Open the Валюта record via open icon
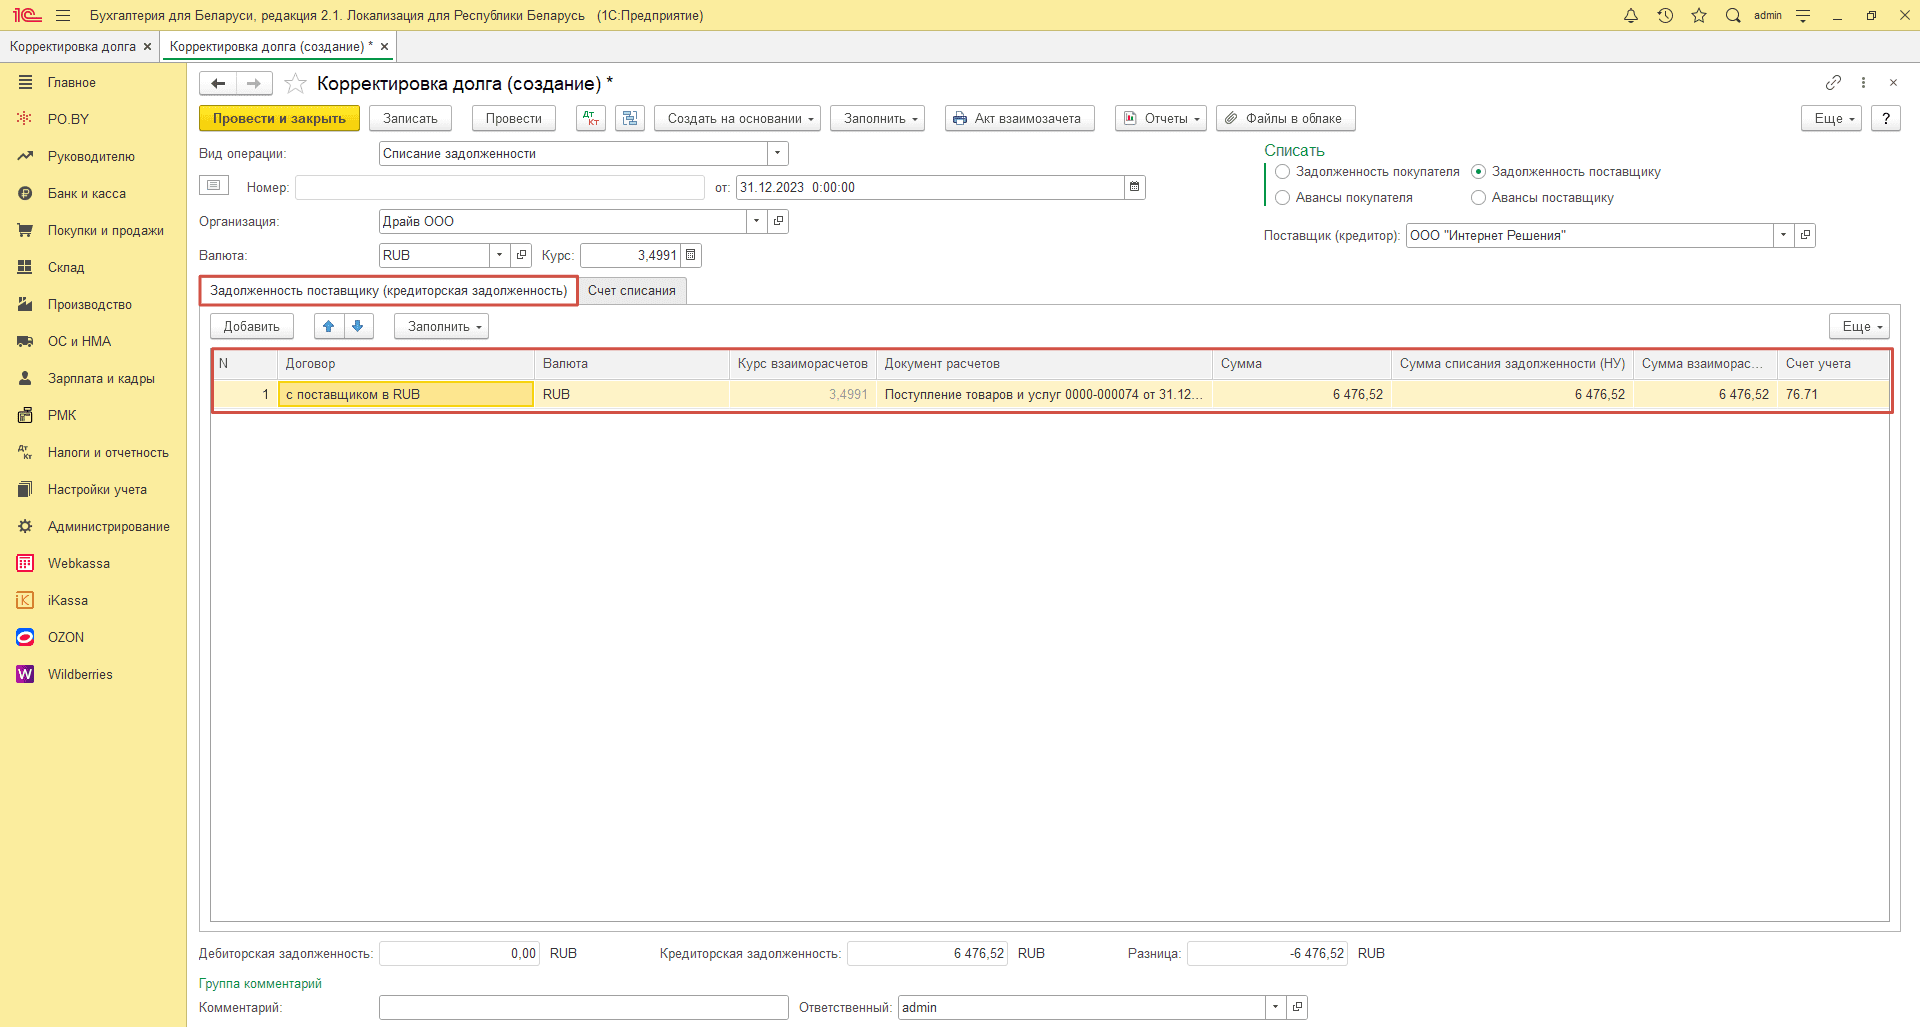Screen dimensions: 1920x1027 pos(521,255)
